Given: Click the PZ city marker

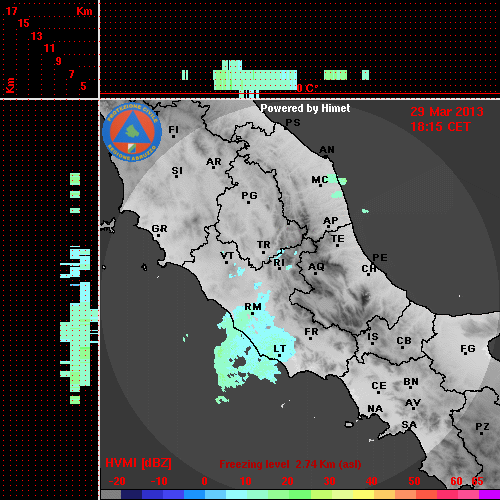Looking at the screenshot, I should (481, 433).
